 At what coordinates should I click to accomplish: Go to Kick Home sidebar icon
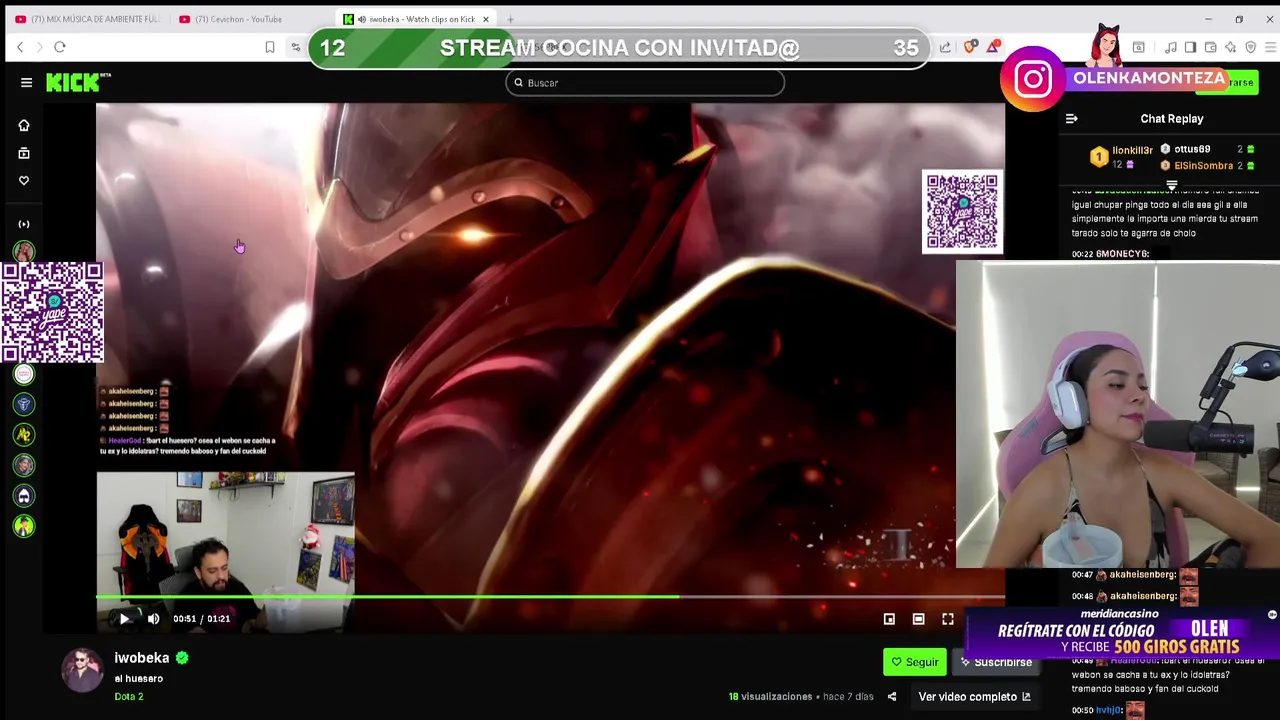pos(24,125)
